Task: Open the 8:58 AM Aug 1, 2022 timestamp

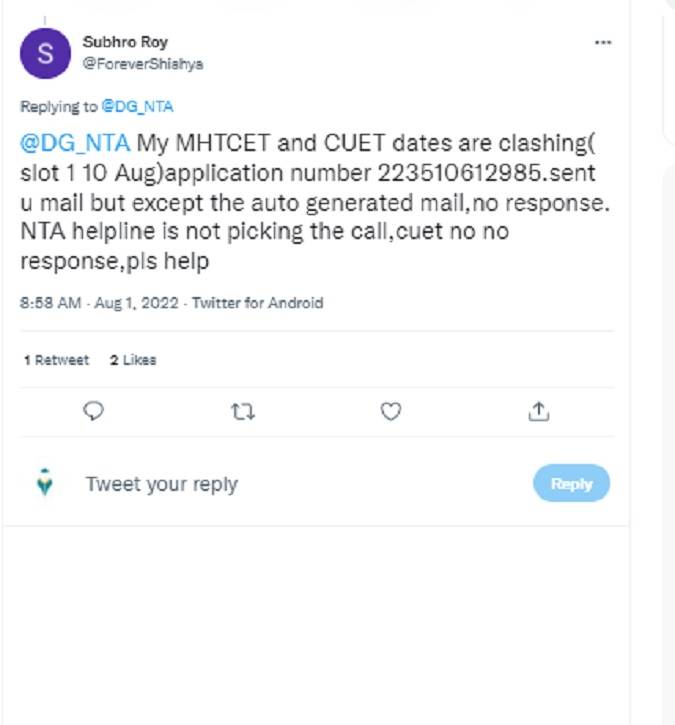Action: pyautogui.click(x=101, y=303)
